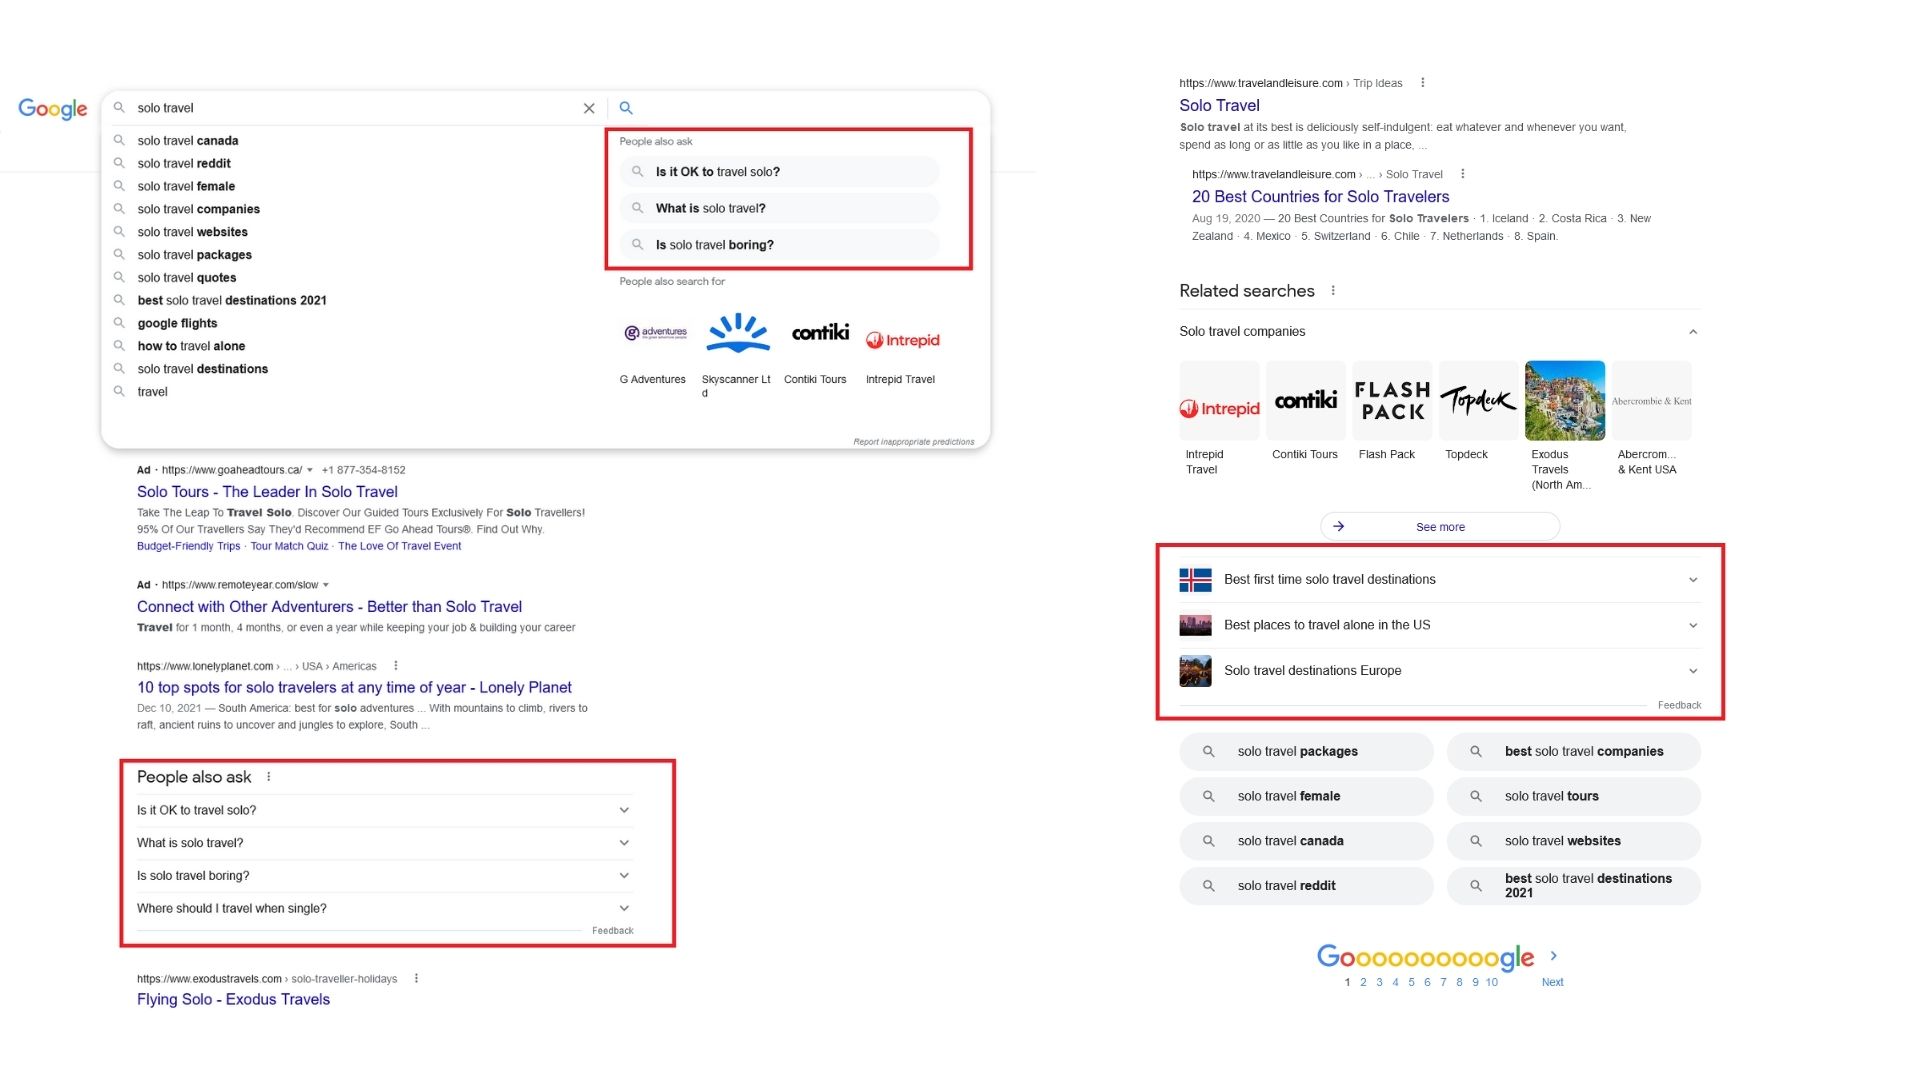Open the Intrepid Travel logo in dropdown
This screenshot has height=1080, width=1920.
903,340
